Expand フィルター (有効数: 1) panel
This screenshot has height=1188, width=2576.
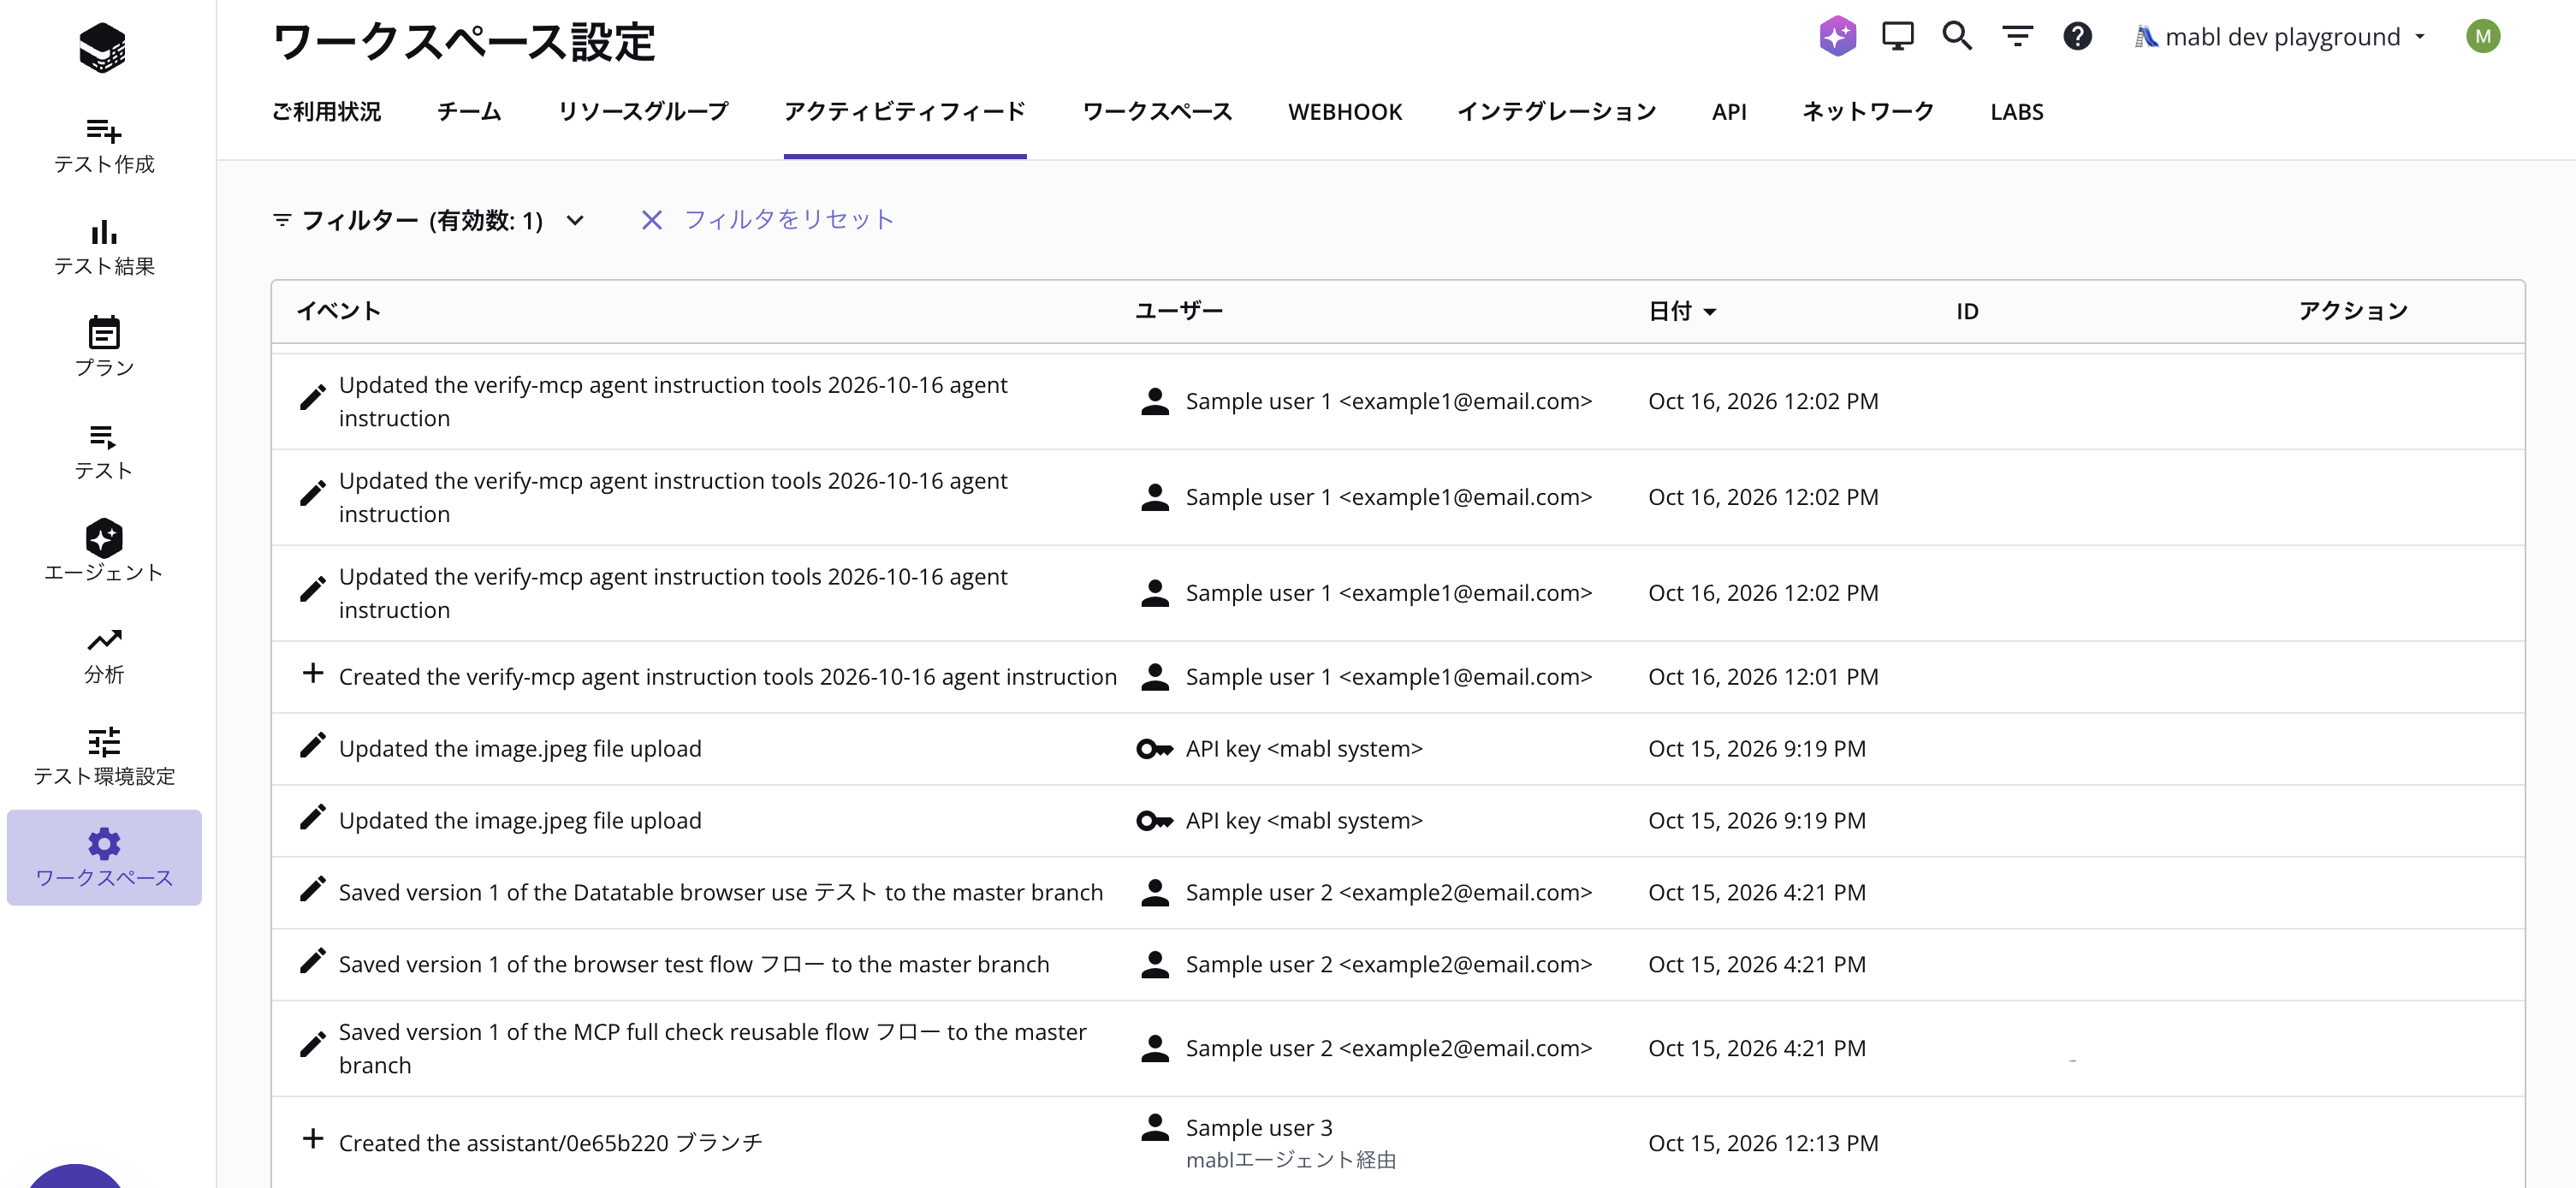click(x=429, y=220)
